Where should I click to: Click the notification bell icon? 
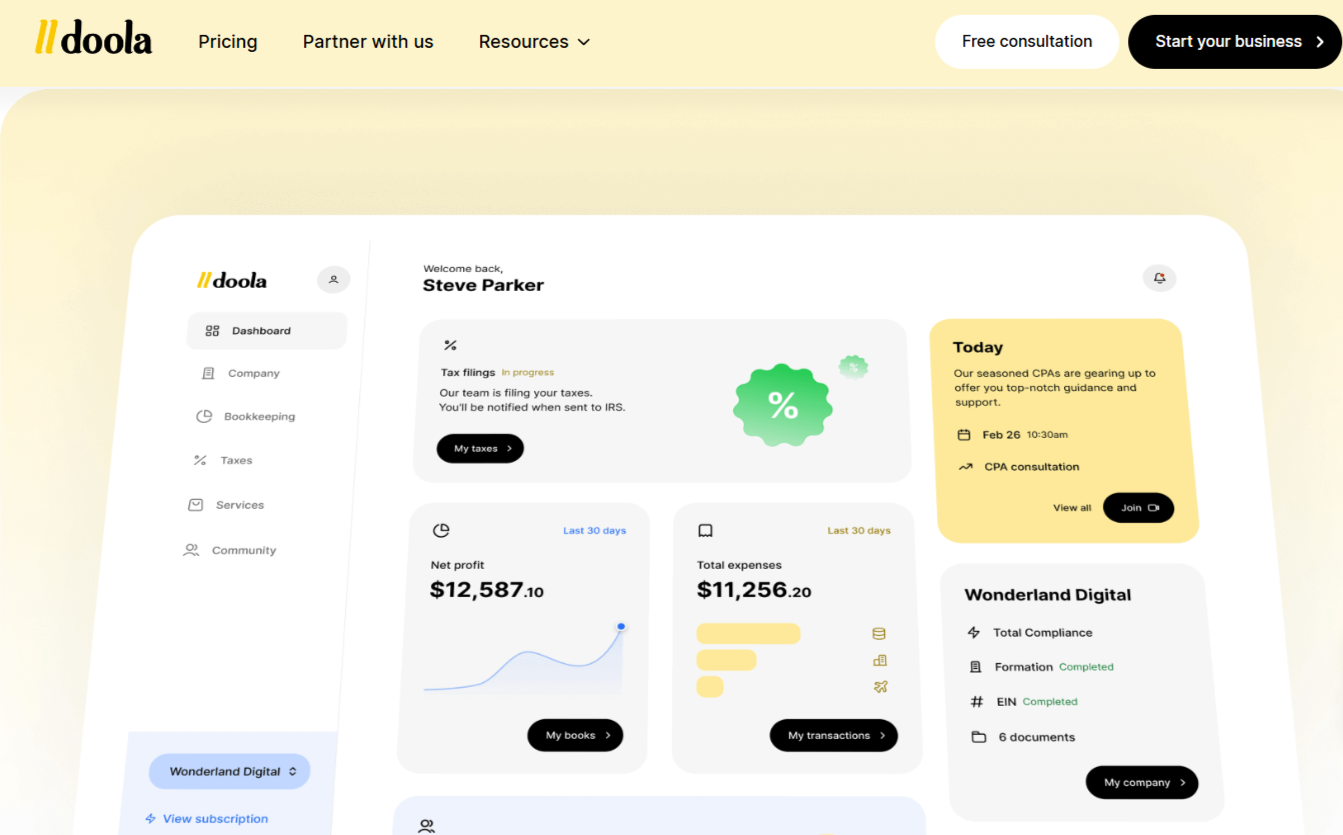[x=1160, y=278]
